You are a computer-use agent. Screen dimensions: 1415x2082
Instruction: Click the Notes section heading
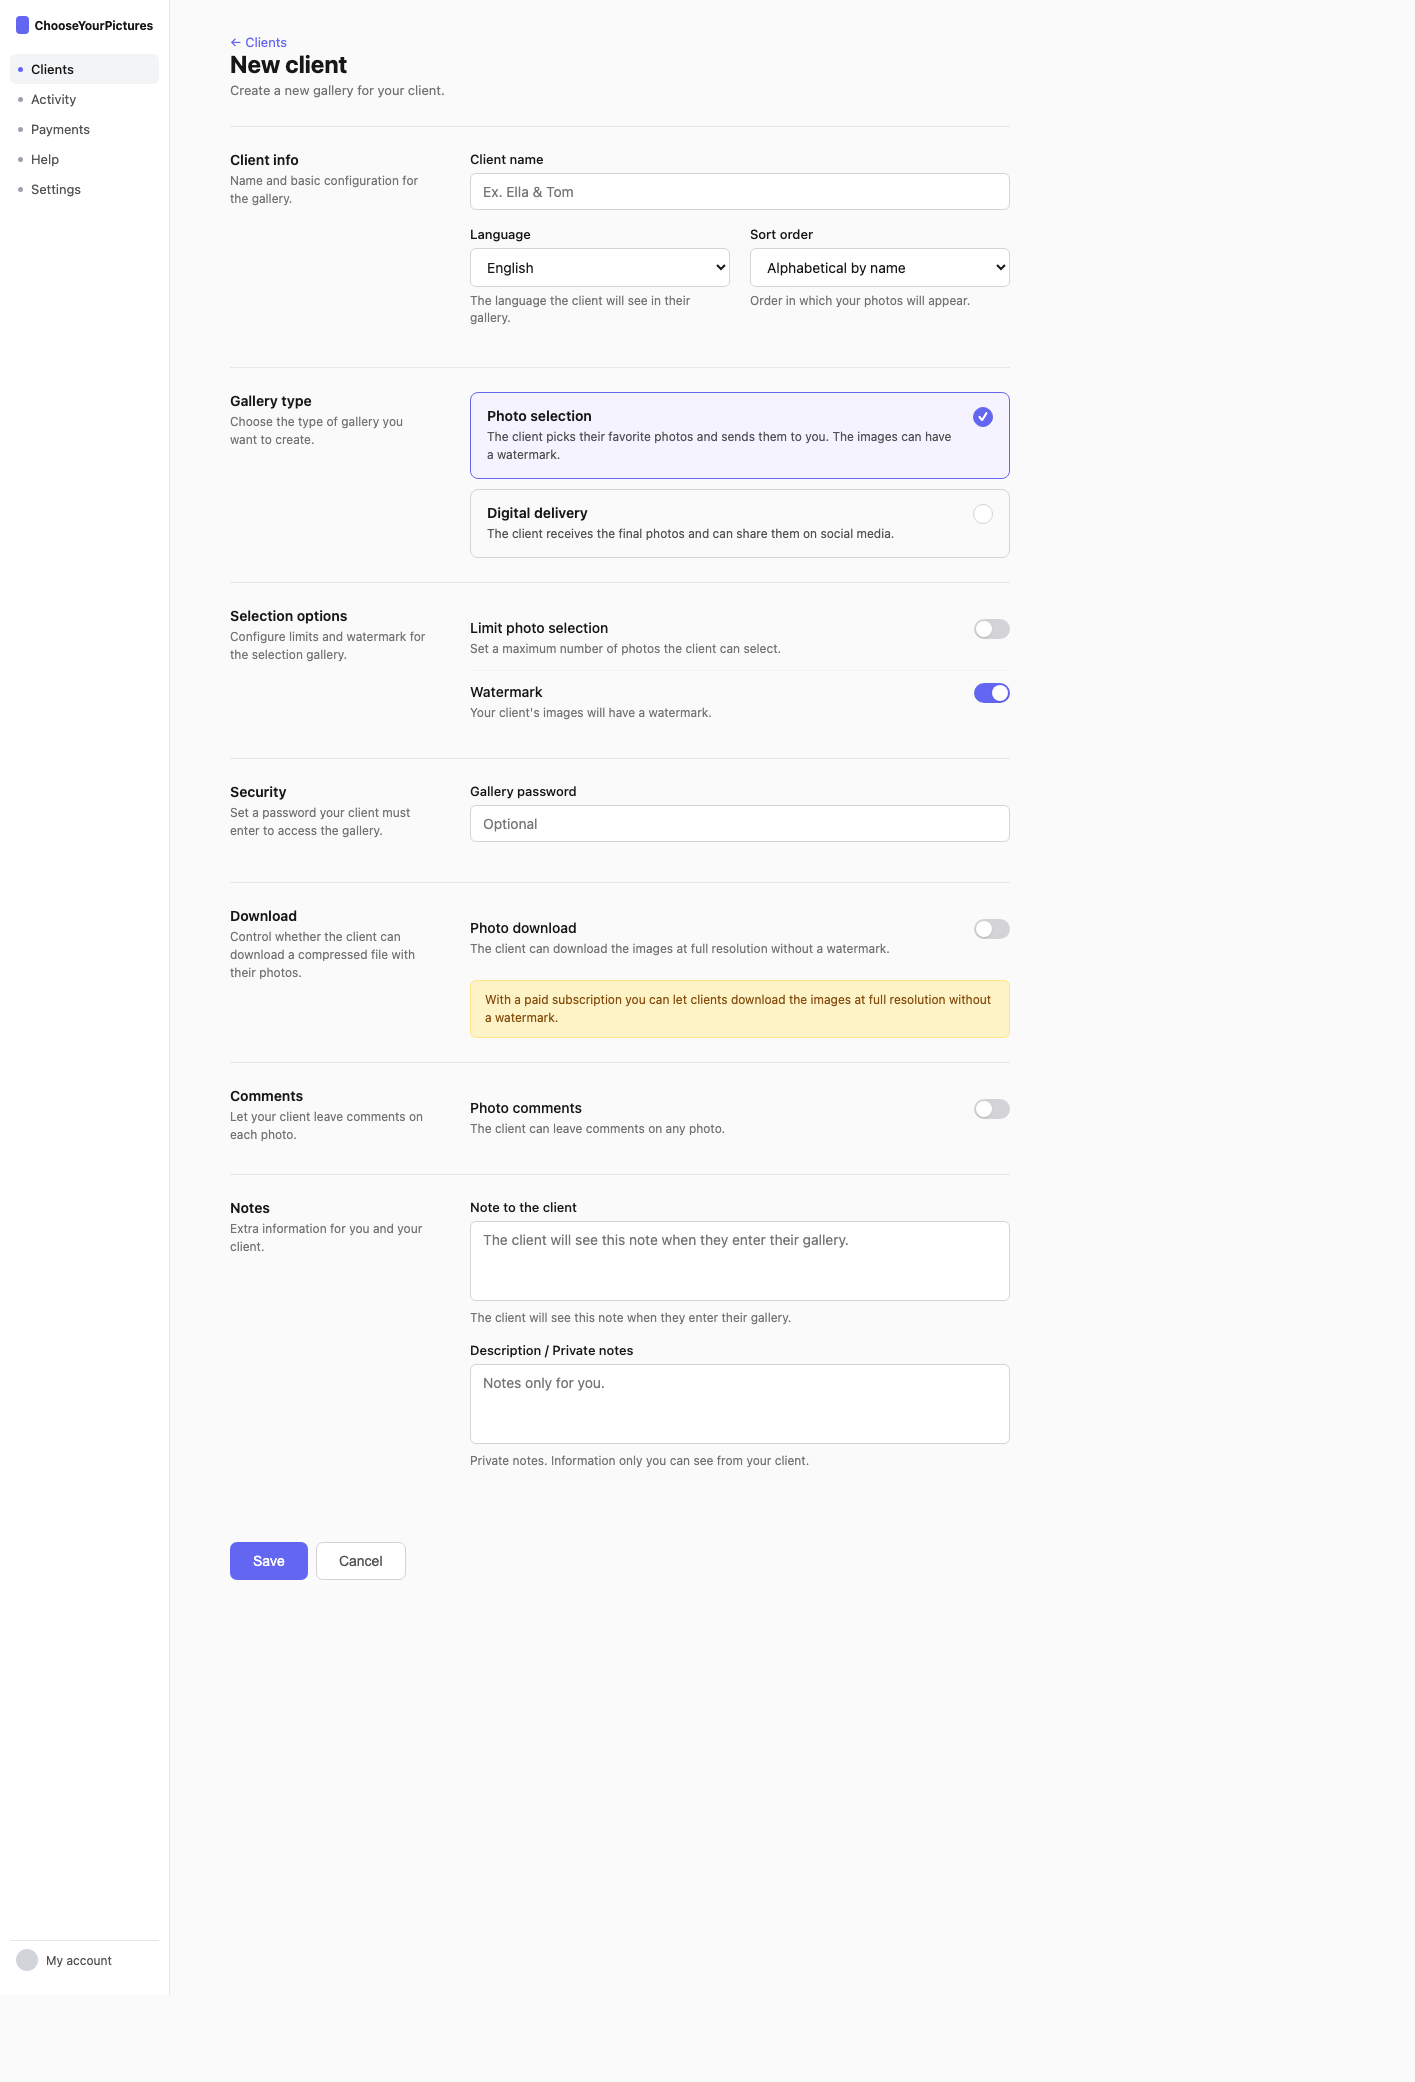pos(250,1208)
